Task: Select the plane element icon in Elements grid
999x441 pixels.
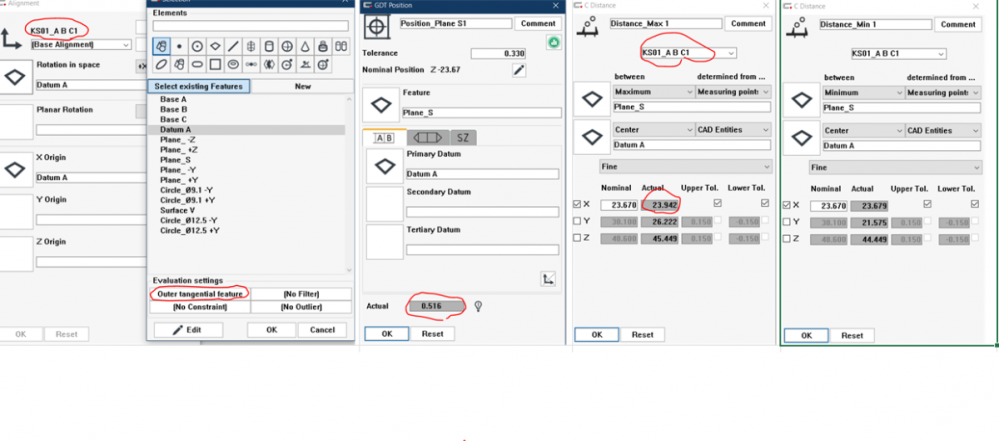Action: (x=215, y=47)
